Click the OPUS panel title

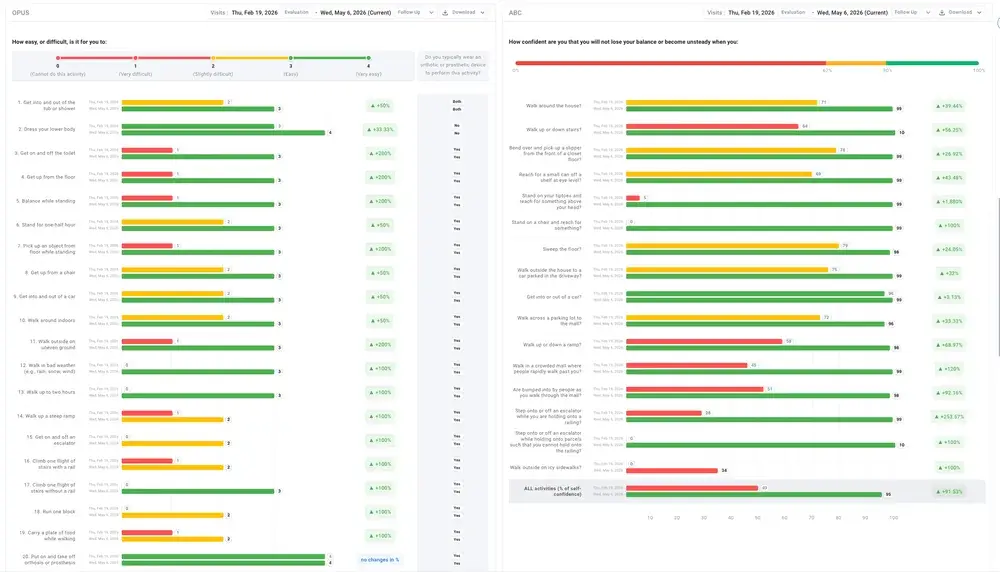pyautogui.click(x=20, y=13)
